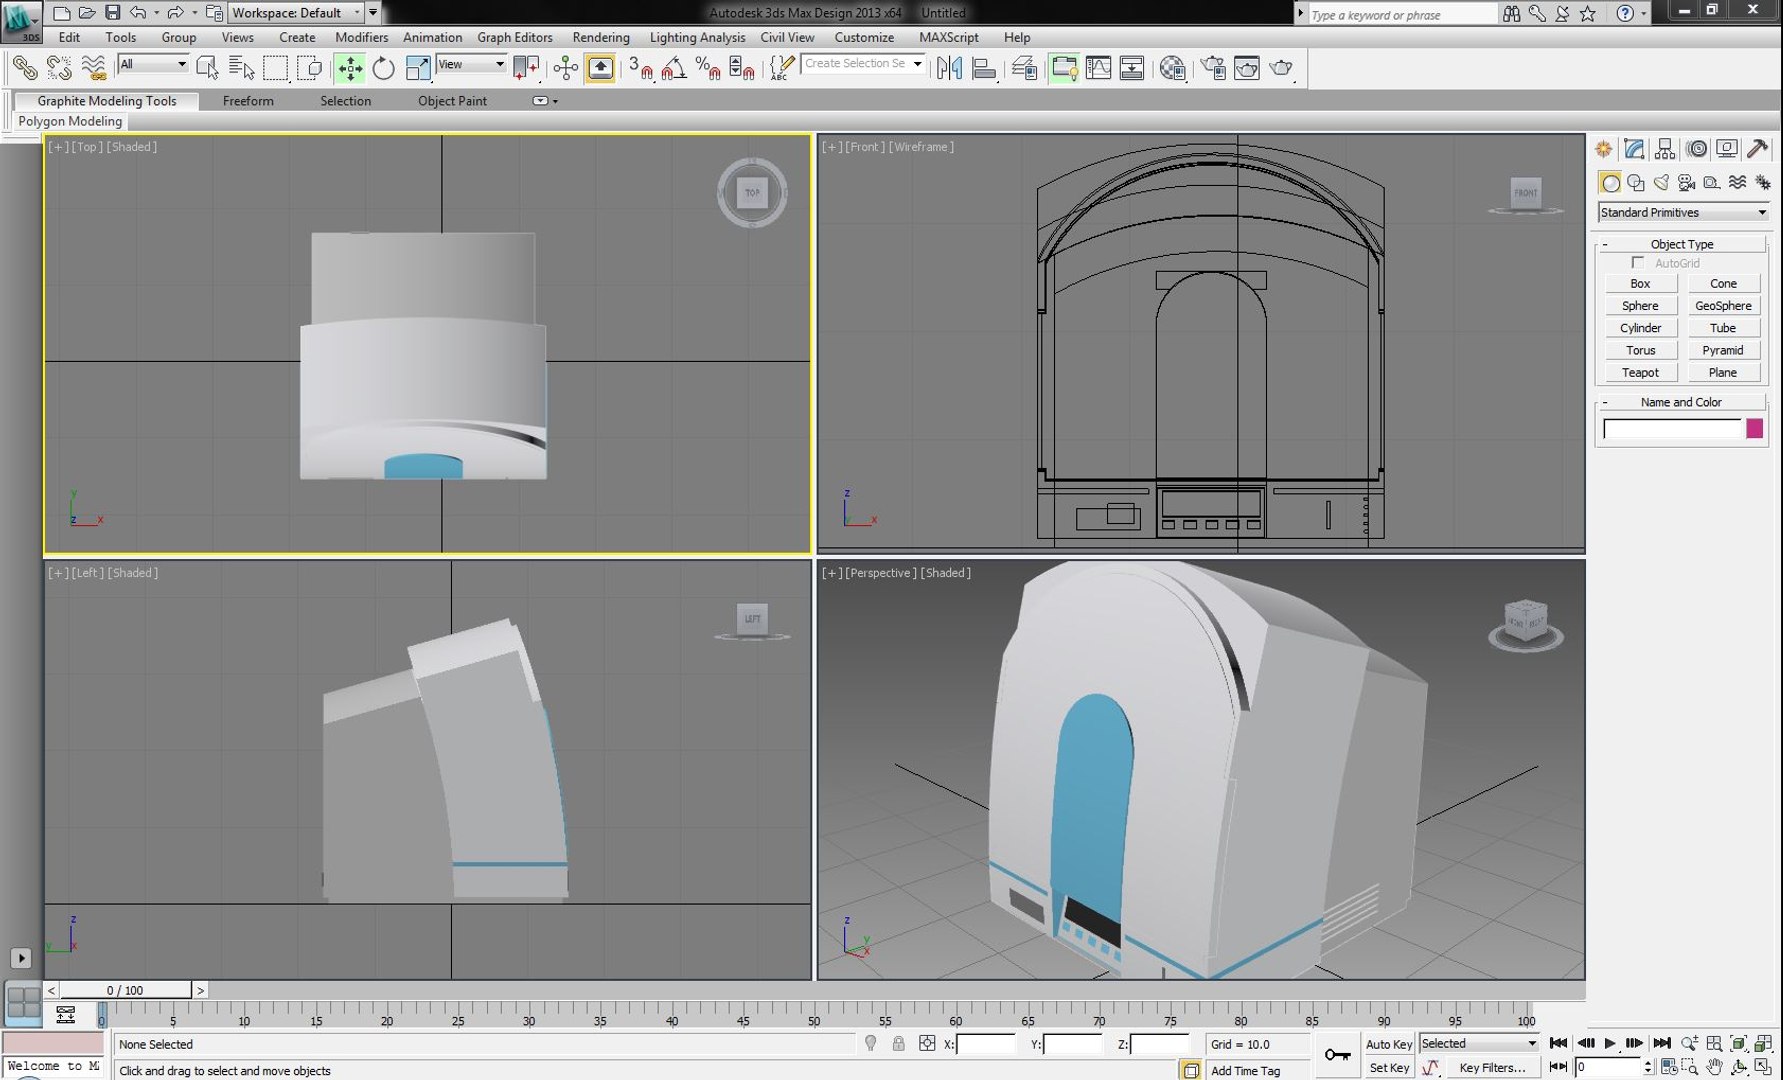
Task: Click the Render Production teapot icon
Action: pyautogui.click(x=1281, y=68)
